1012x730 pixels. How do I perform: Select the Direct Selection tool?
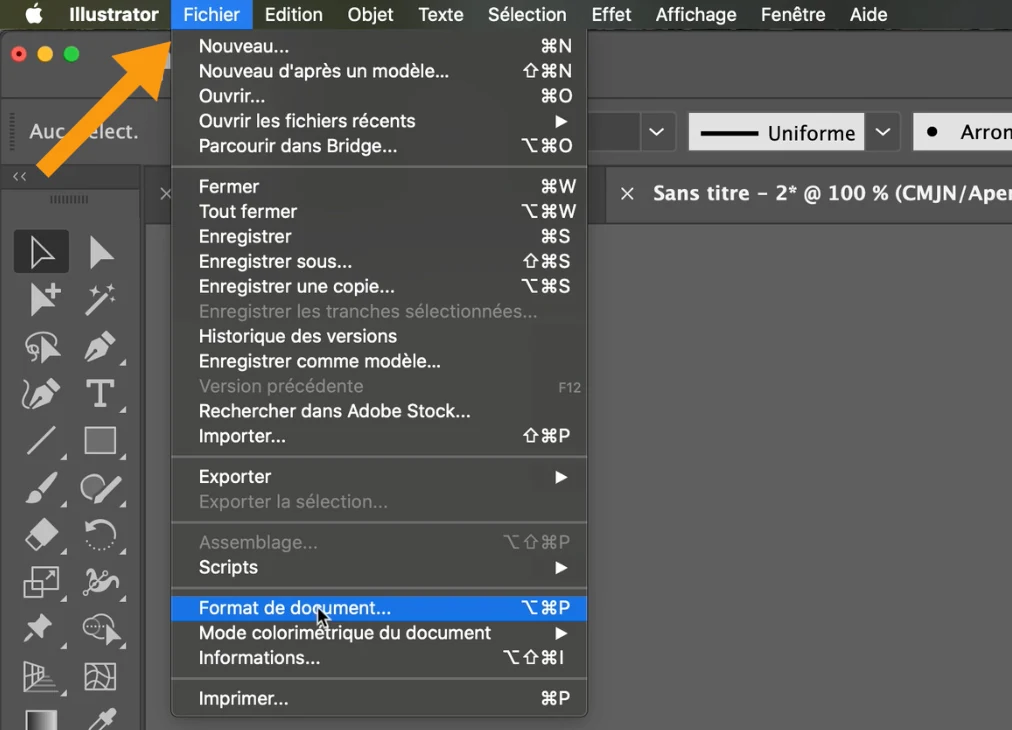pos(101,251)
